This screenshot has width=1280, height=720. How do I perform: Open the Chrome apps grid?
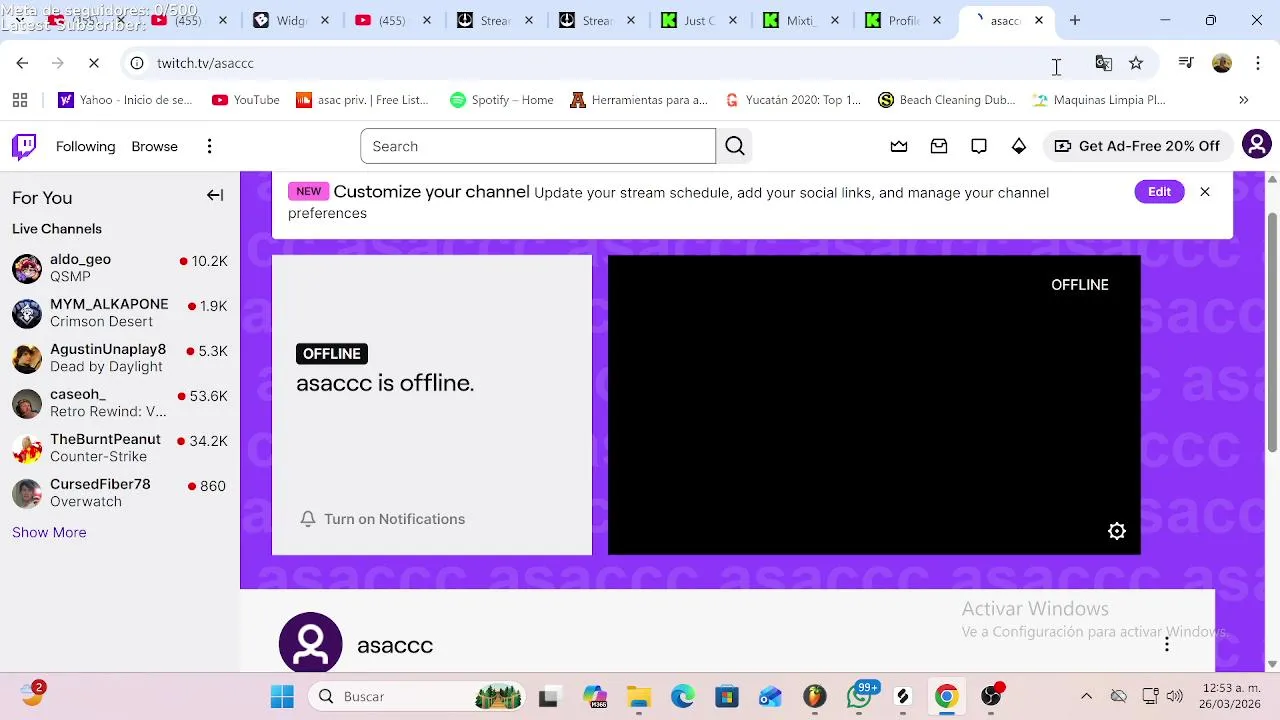[20, 100]
